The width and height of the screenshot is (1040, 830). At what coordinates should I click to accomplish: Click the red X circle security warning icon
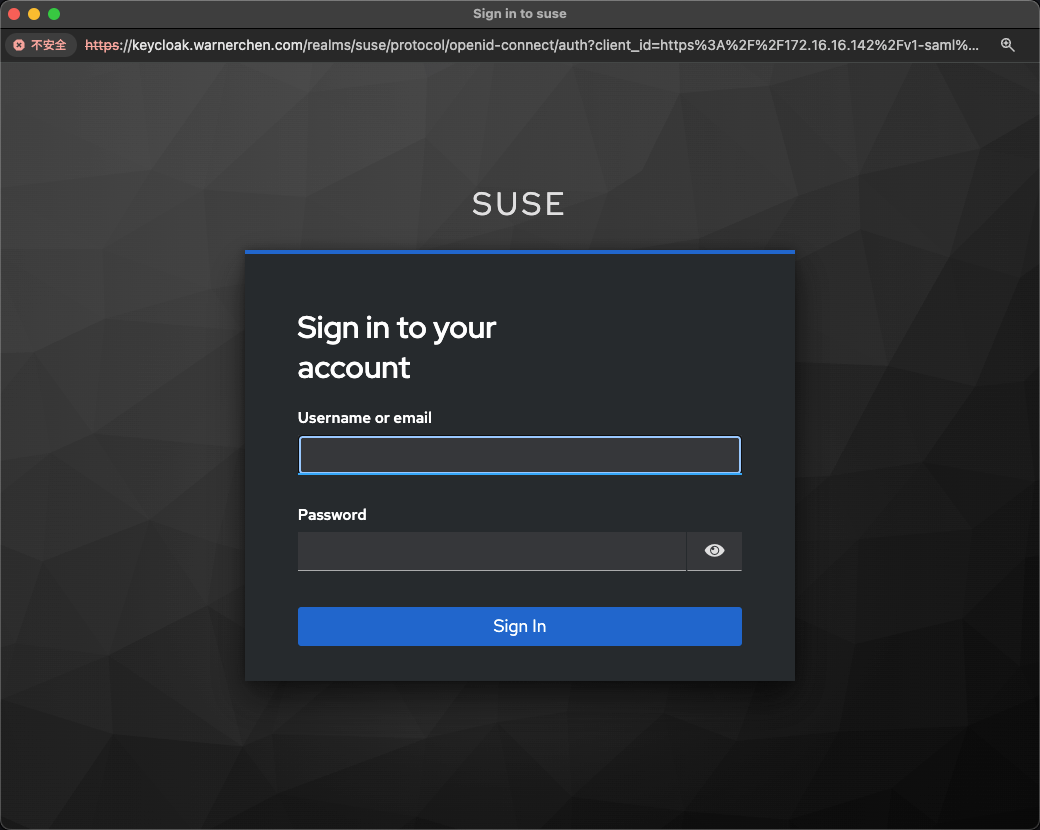click(19, 45)
